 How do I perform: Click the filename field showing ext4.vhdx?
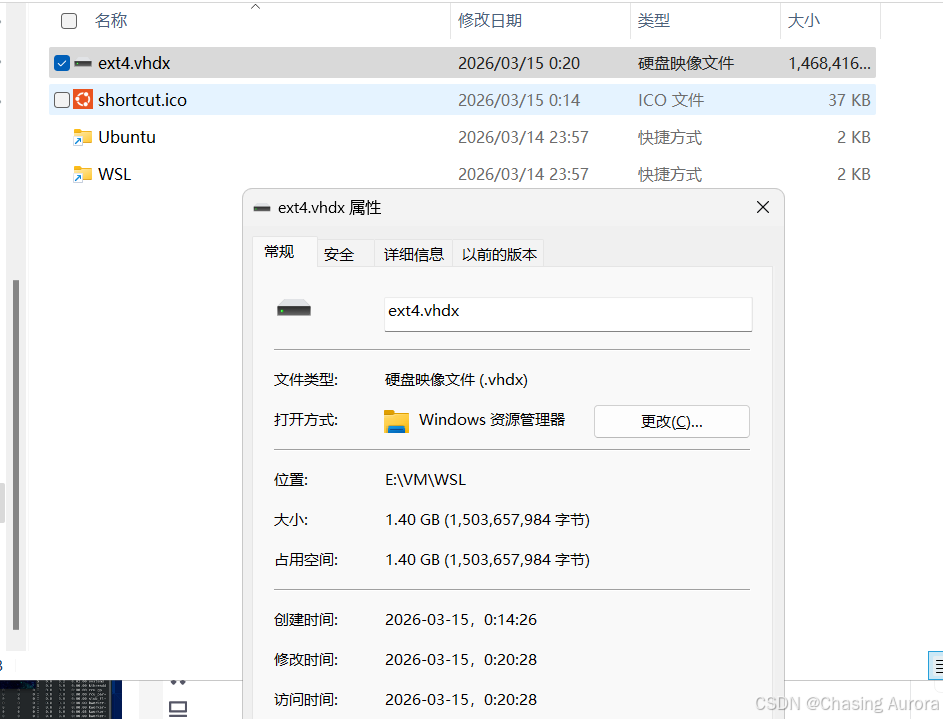567,314
